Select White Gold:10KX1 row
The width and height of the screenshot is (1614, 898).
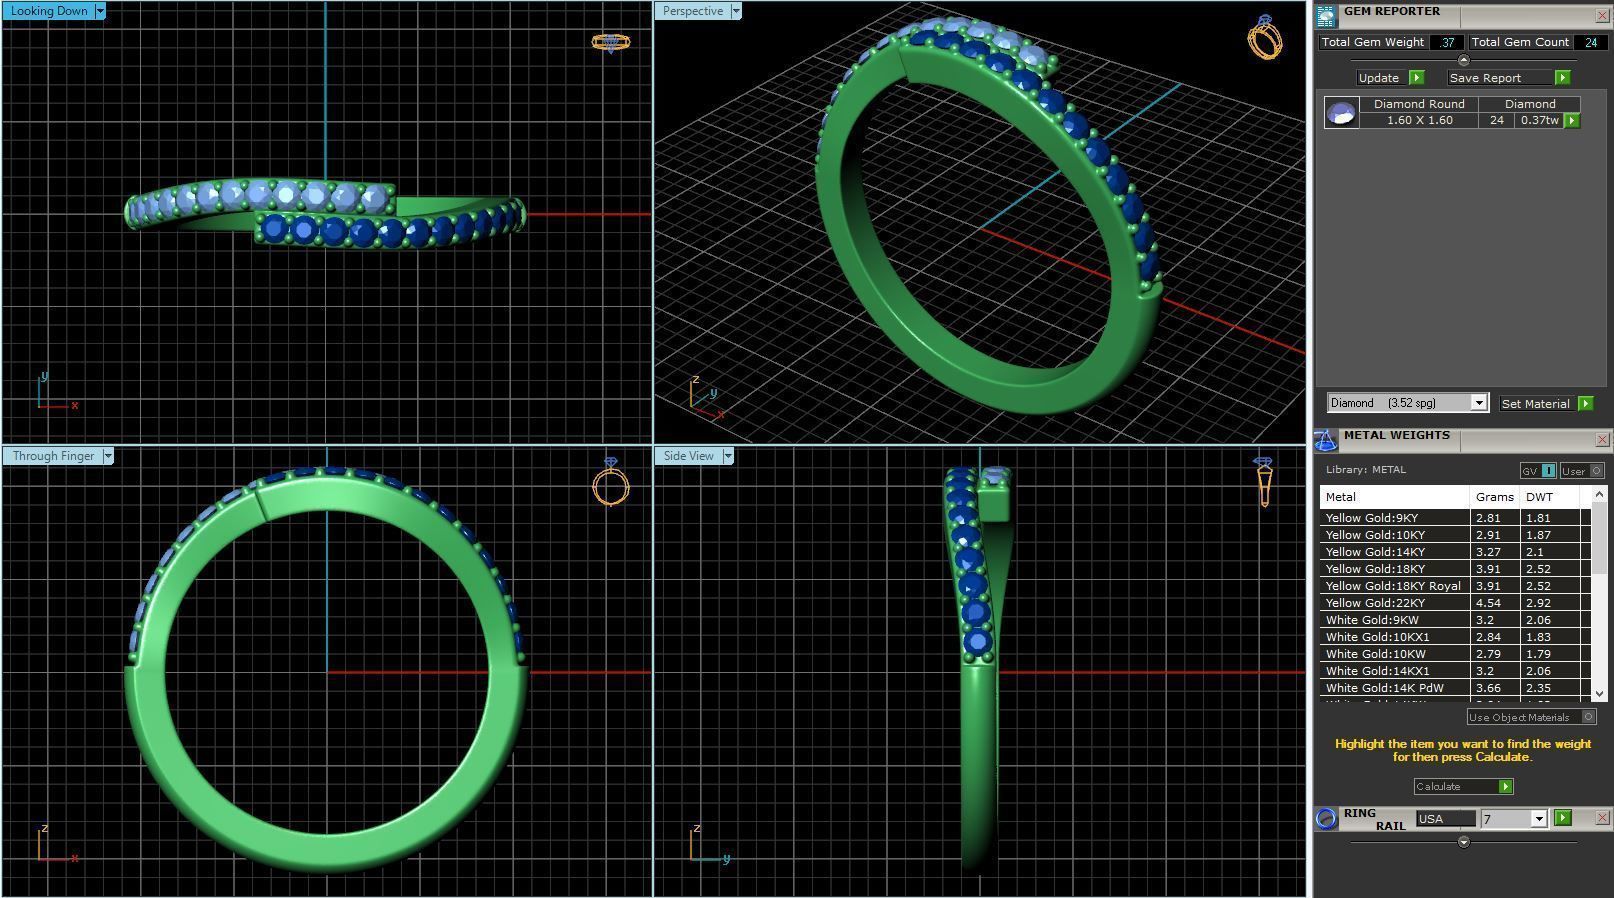tap(1455, 637)
